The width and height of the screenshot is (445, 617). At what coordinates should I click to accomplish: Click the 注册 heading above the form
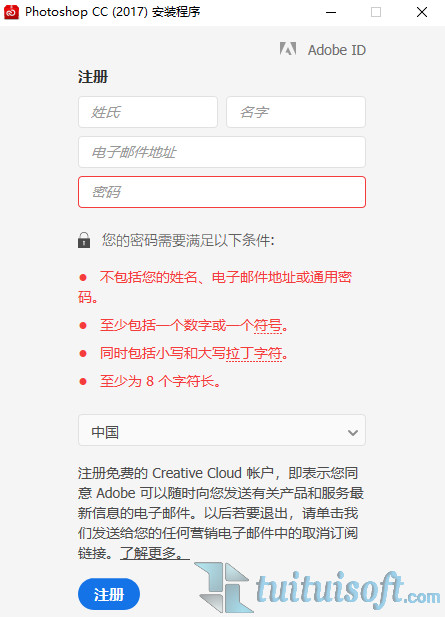point(93,77)
